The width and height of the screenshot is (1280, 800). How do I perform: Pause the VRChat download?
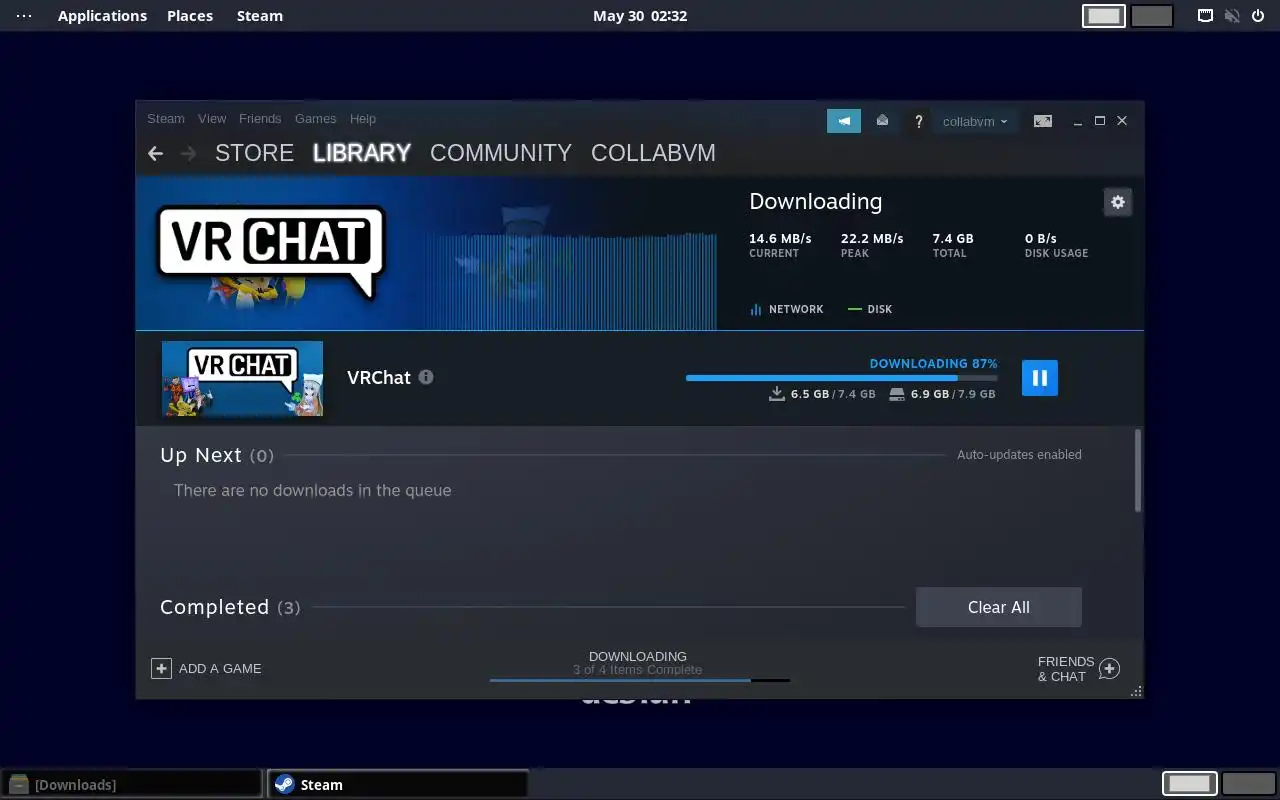pyautogui.click(x=1040, y=378)
